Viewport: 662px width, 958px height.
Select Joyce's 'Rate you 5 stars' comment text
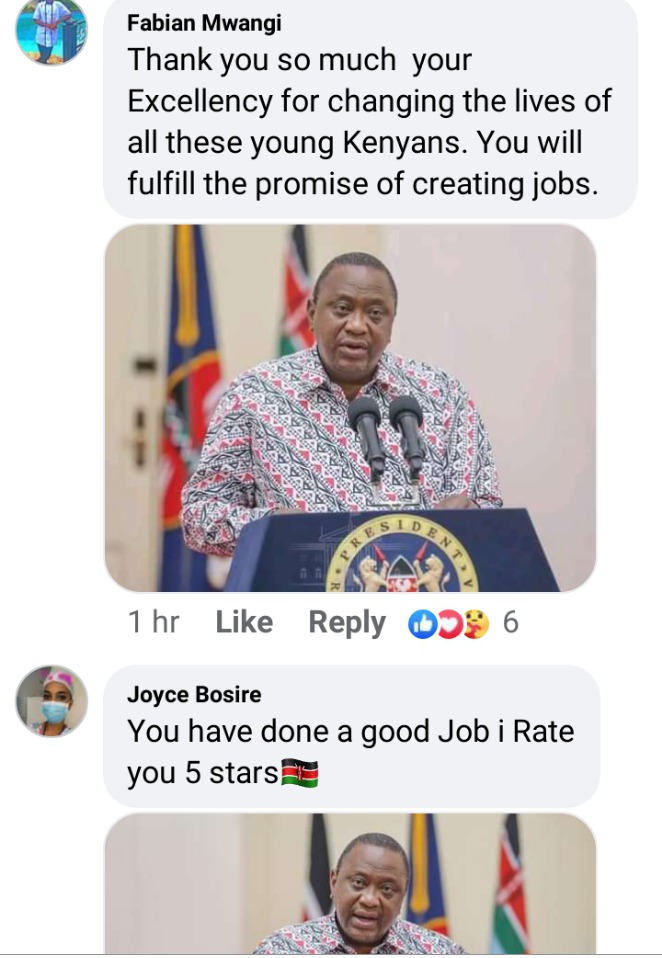351,753
